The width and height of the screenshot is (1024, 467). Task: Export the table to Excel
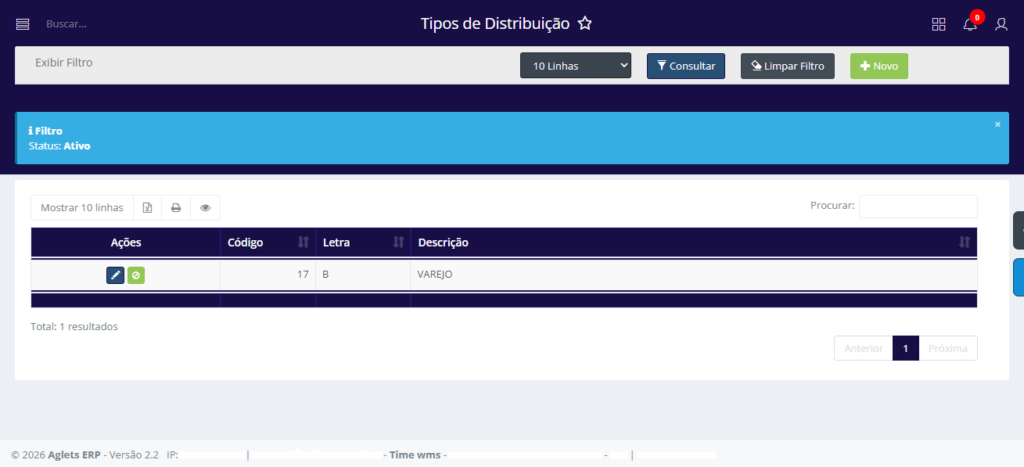coord(147,208)
